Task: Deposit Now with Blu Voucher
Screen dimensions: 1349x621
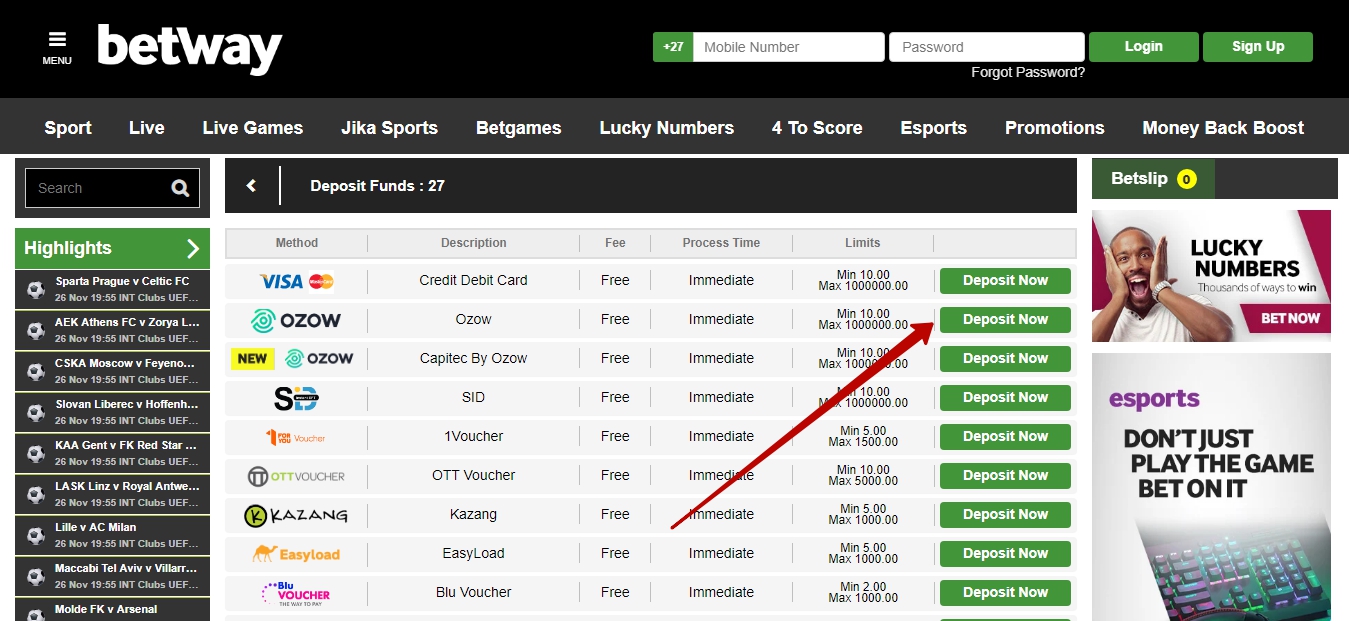Action: tap(1005, 593)
